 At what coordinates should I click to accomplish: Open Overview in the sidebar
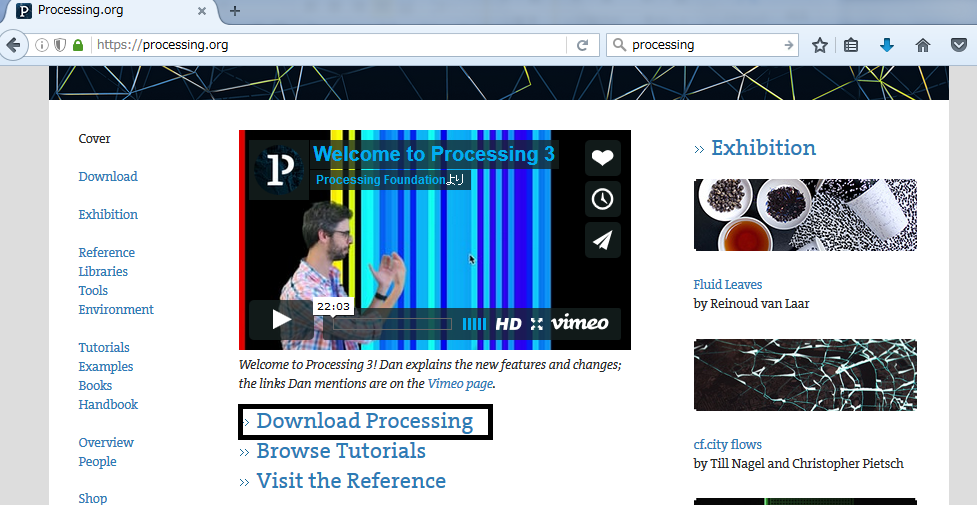click(106, 442)
